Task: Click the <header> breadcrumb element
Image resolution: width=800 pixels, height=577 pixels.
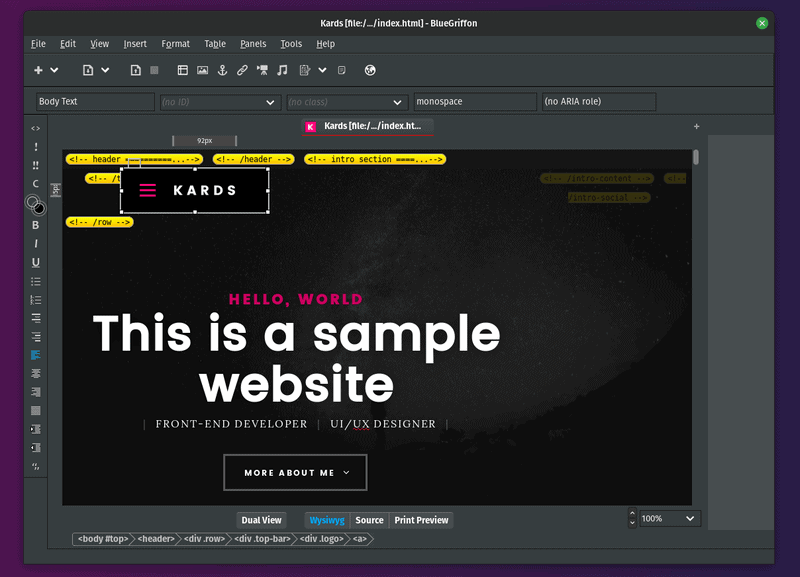Action: 156,539
